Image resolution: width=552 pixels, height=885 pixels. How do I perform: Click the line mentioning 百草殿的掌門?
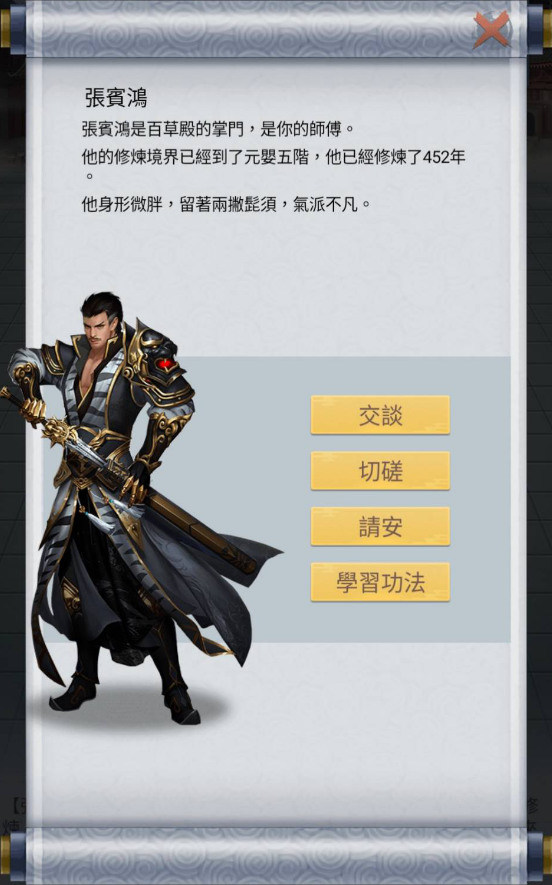tap(218, 129)
